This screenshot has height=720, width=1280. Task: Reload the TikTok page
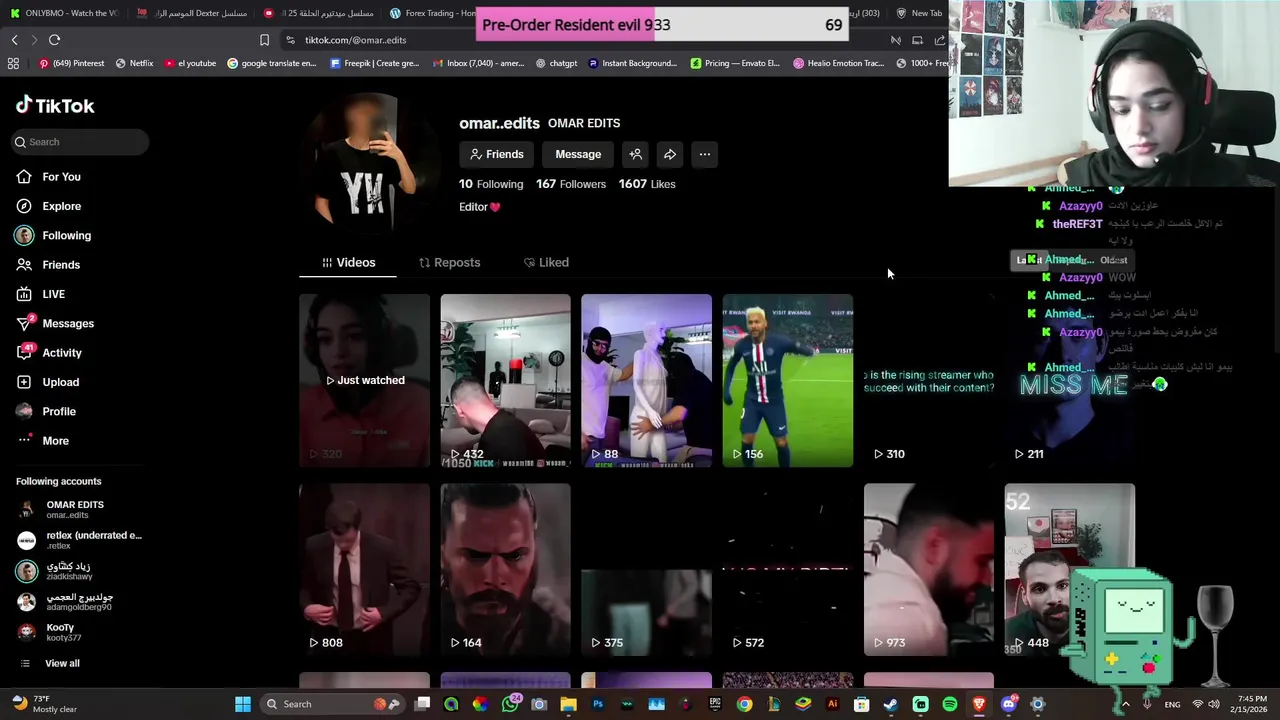pyautogui.click(x=54, y=40)
